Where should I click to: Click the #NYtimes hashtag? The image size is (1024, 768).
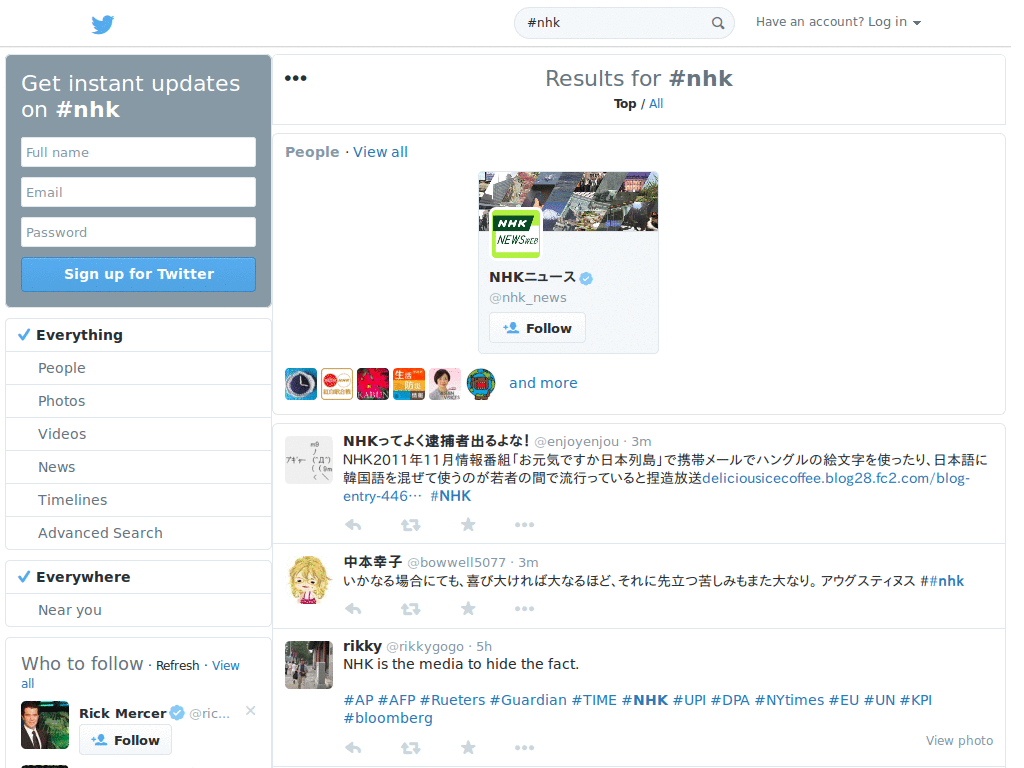click(x=790, y=700)
